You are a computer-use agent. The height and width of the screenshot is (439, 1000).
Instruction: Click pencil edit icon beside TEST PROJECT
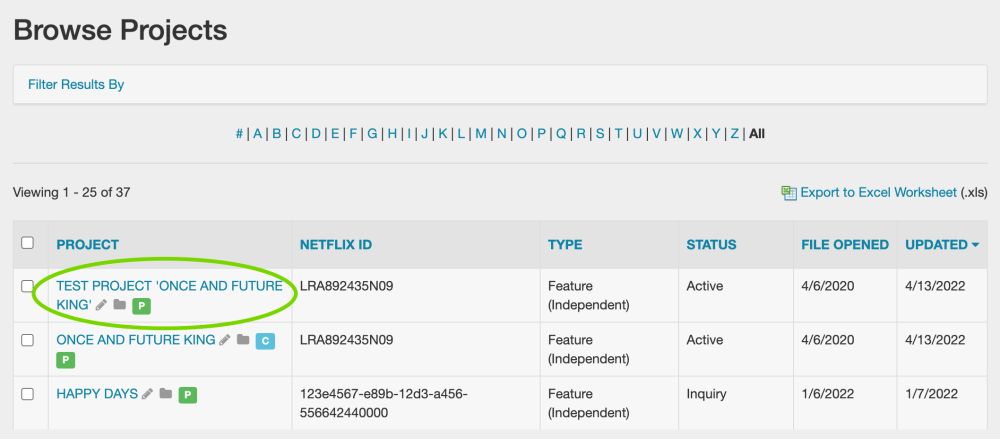point(101,305)
